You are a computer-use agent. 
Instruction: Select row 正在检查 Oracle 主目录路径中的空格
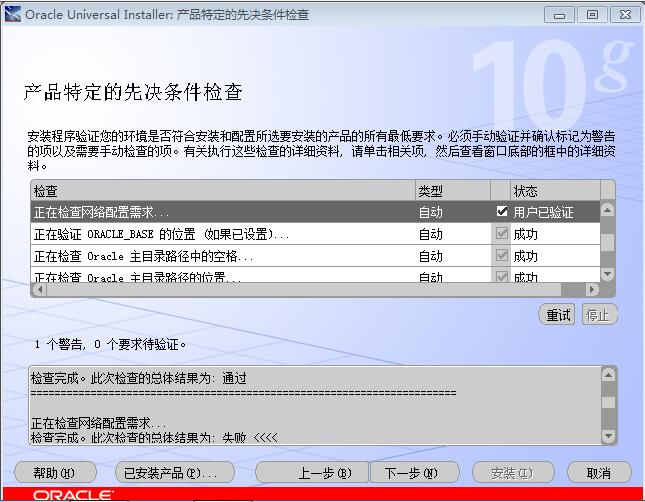(316, 256)
